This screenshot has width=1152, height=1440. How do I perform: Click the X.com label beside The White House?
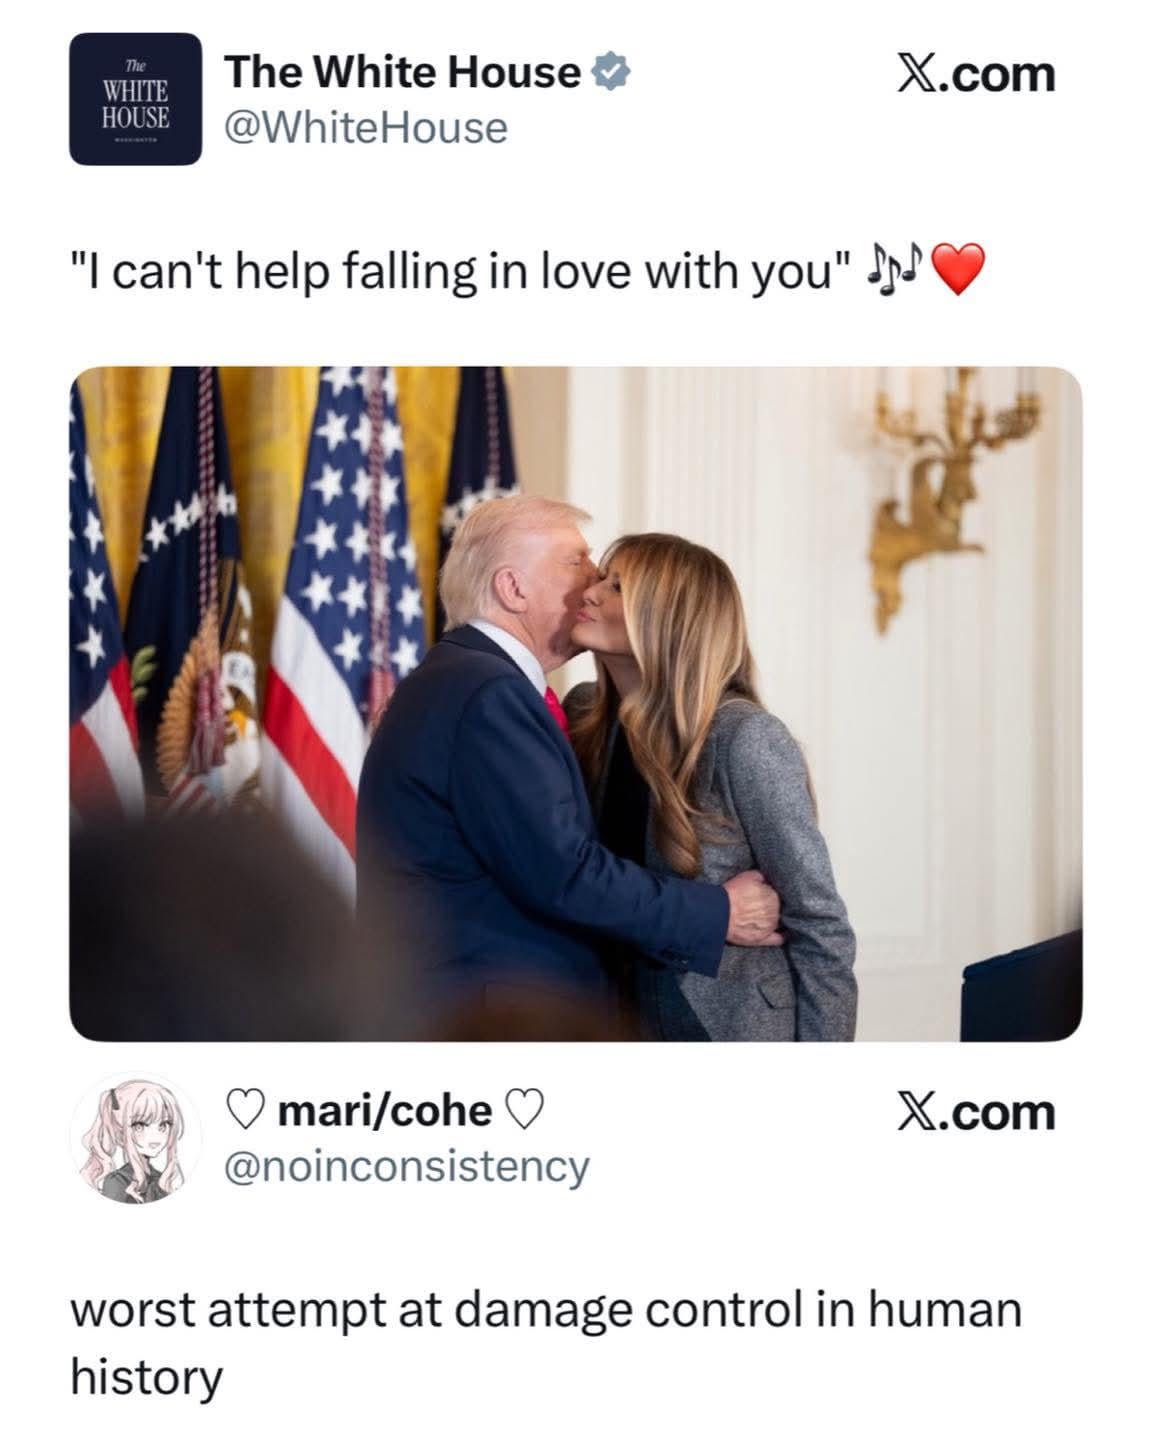click(x=973, y=74)
